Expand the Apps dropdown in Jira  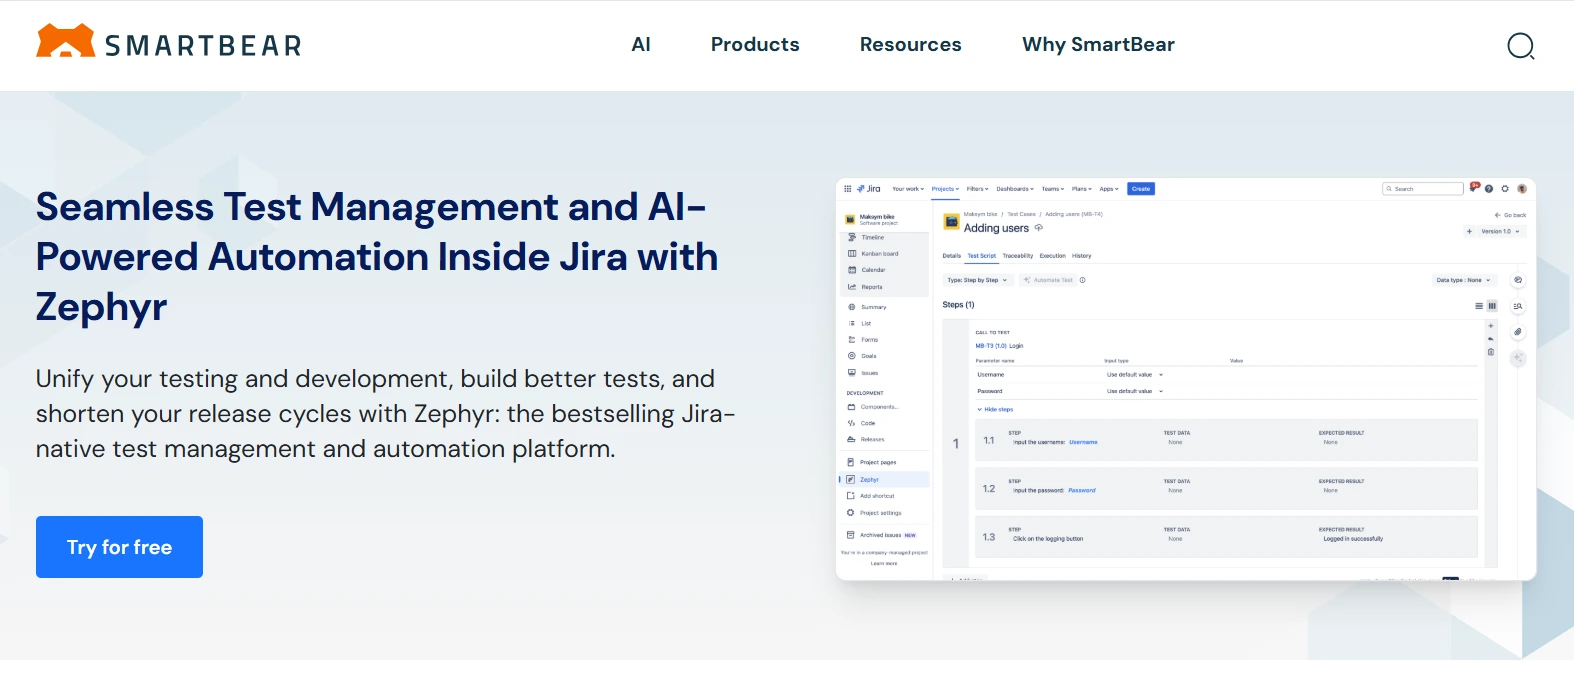1109,188
